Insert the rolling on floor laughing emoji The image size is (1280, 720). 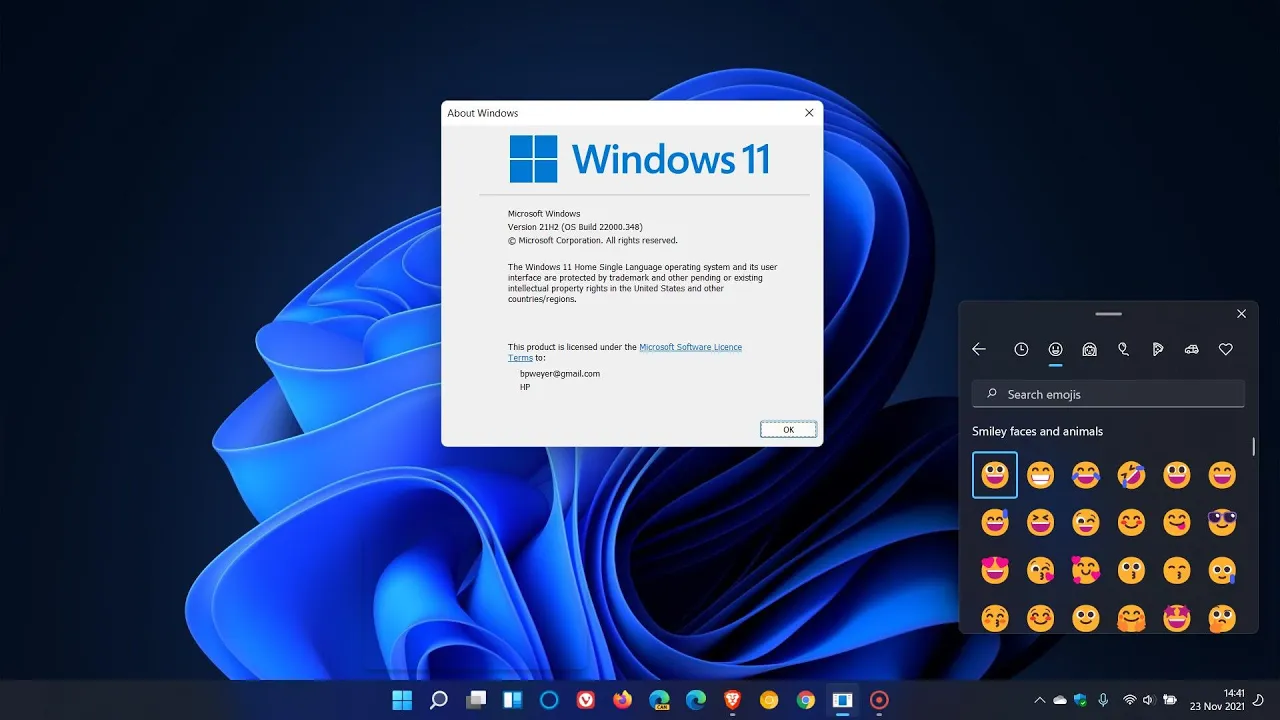[1132, 475]
